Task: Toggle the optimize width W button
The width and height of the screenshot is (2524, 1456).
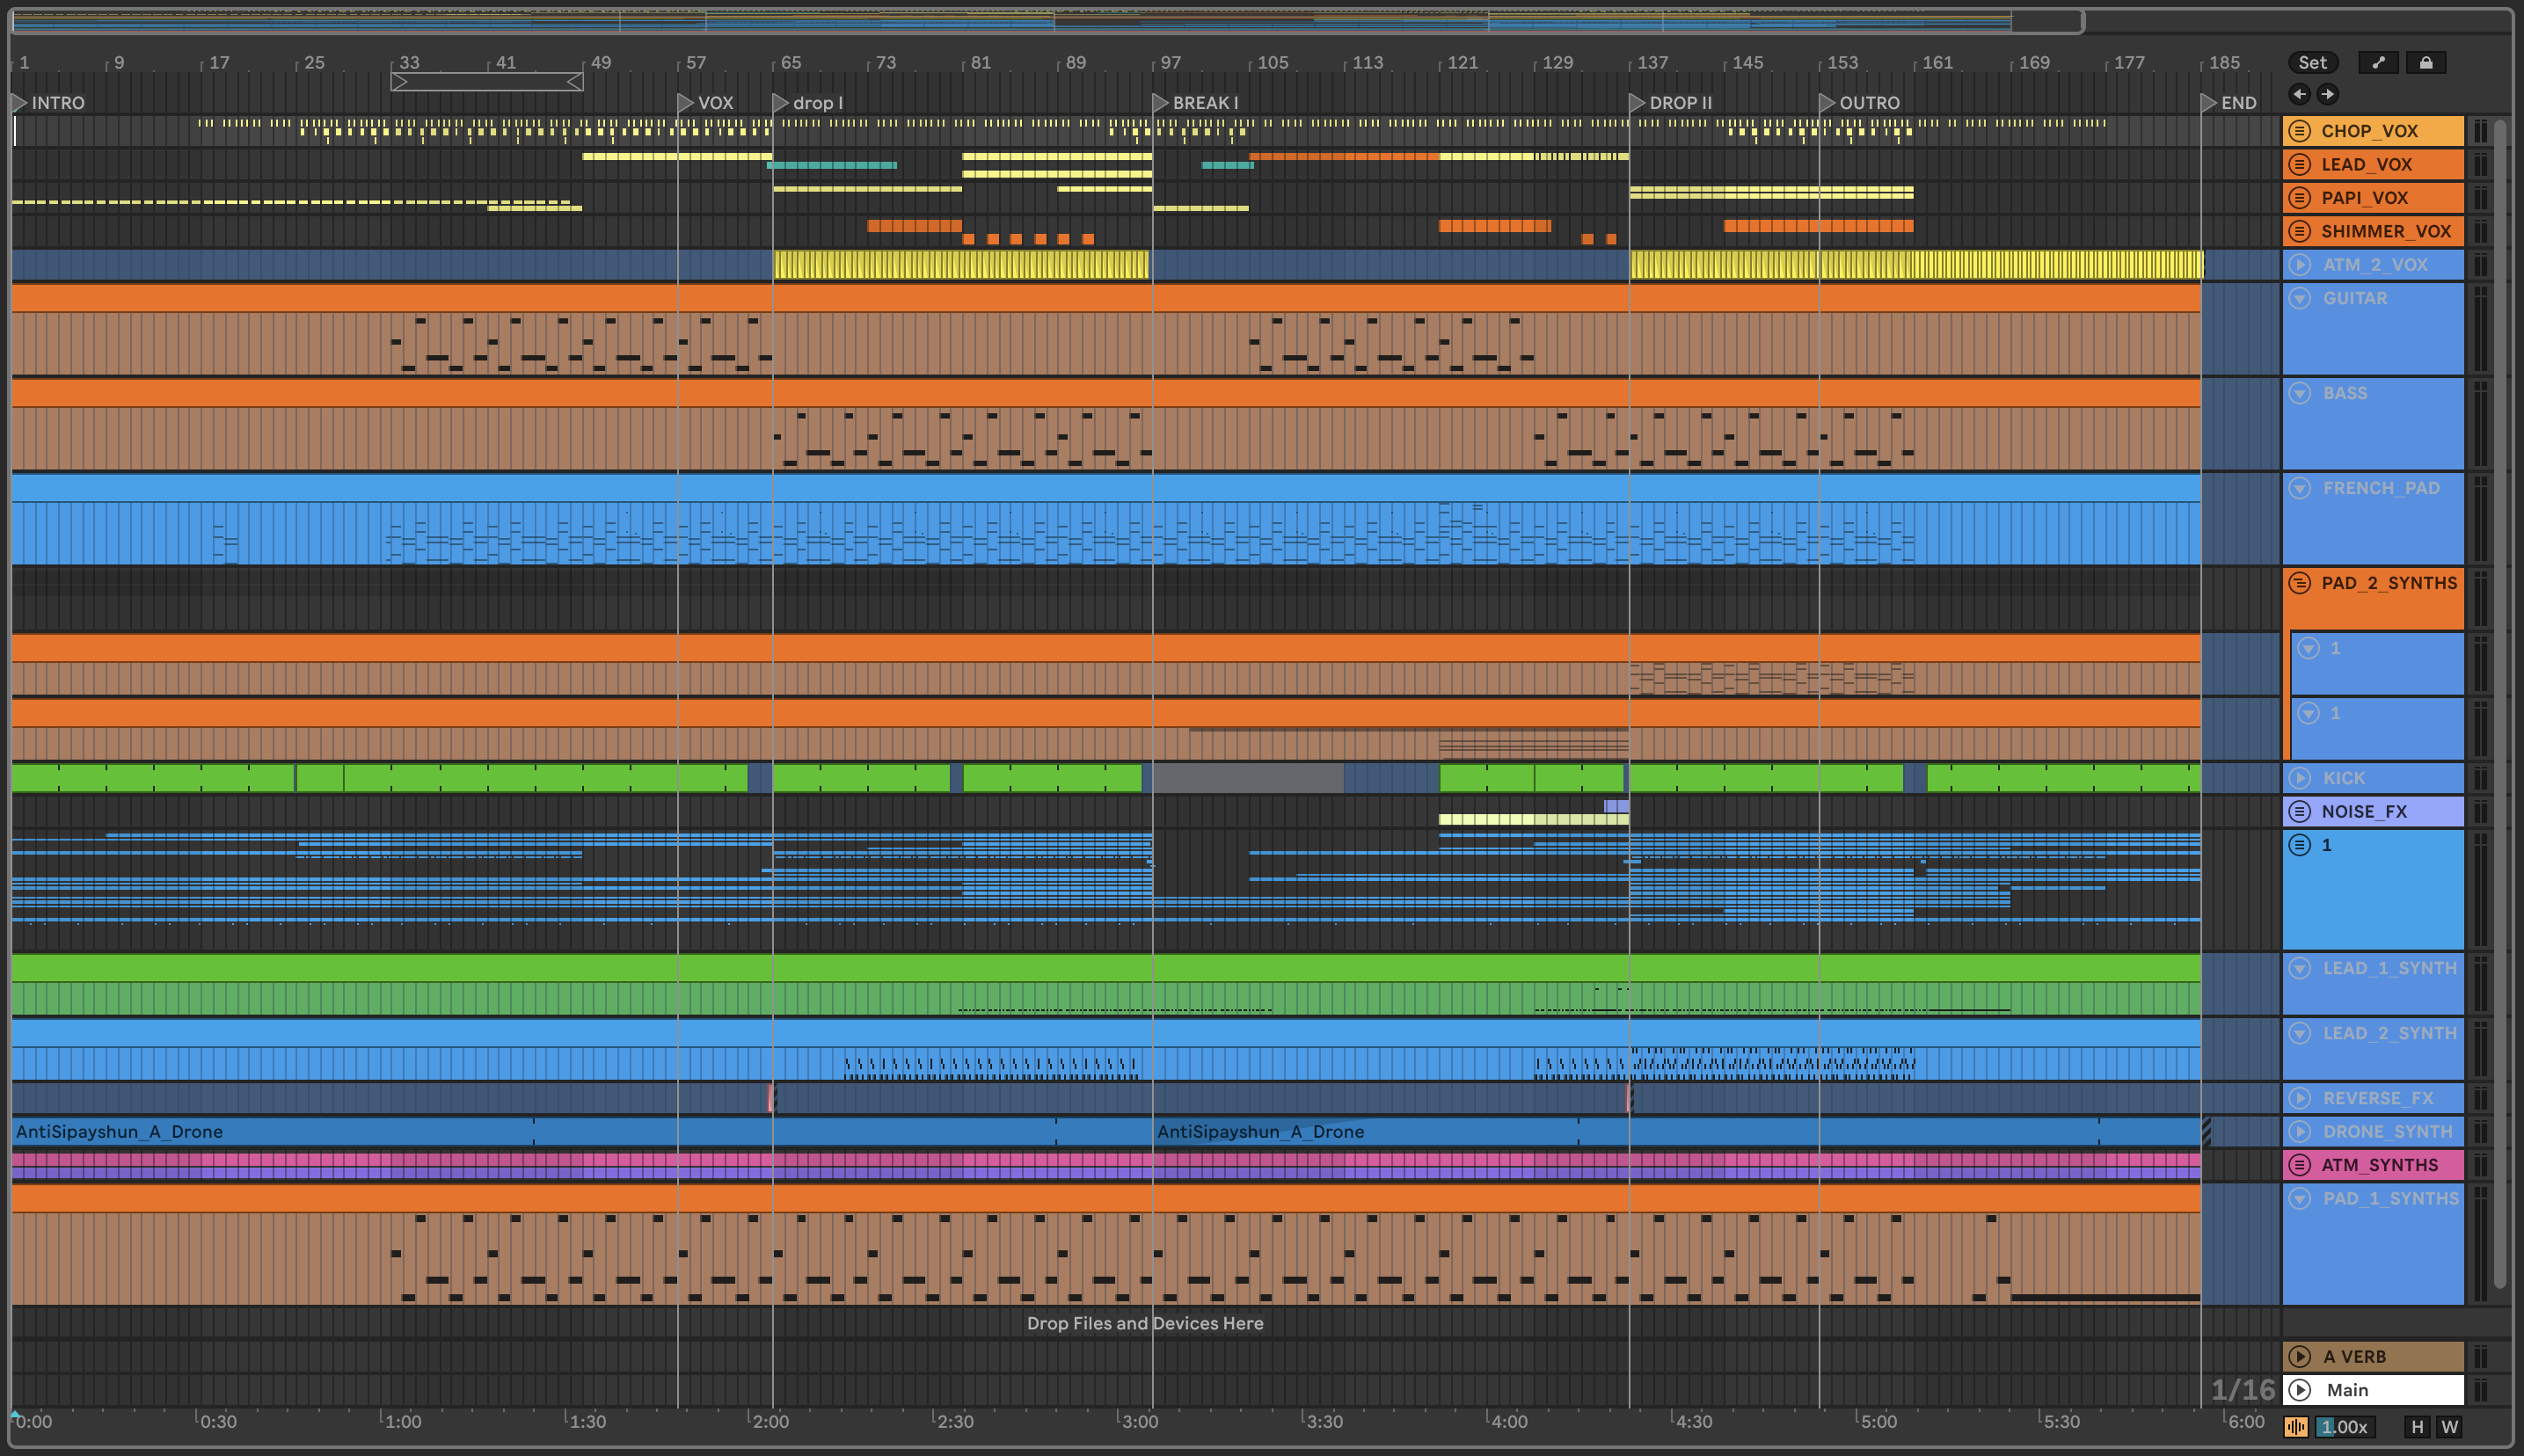Action: point(2449,1427)
